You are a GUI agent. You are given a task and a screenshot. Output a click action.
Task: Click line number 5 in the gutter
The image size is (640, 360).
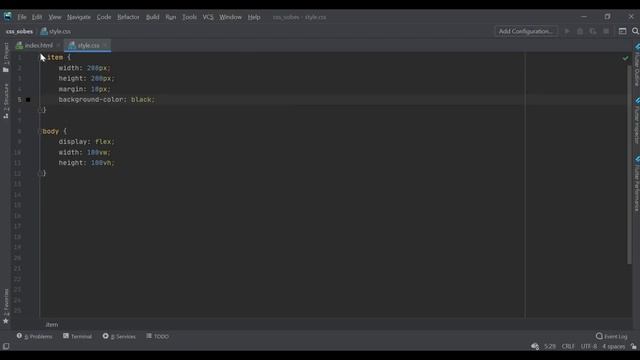(19, 100)
